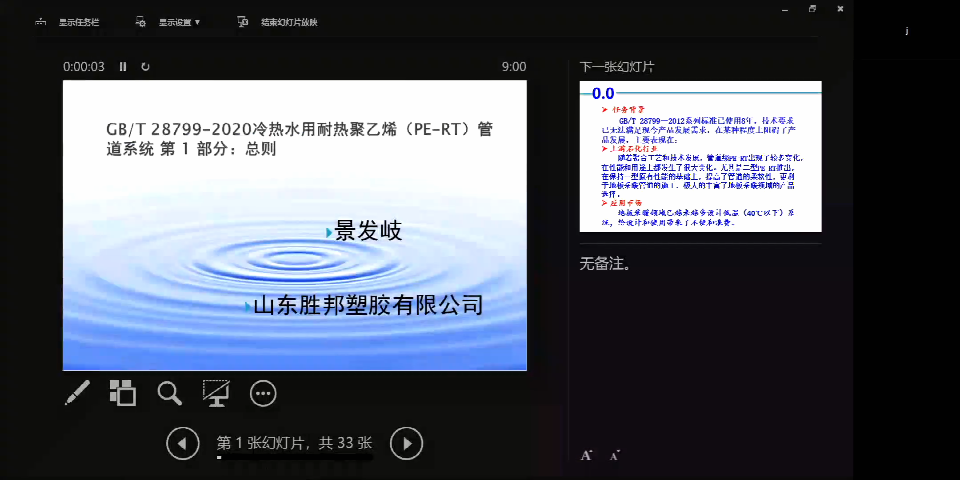The image size is (960, 480).
Task: Click the current slide showing GB/T 28799-2020 title
Action: click(294, 225)
